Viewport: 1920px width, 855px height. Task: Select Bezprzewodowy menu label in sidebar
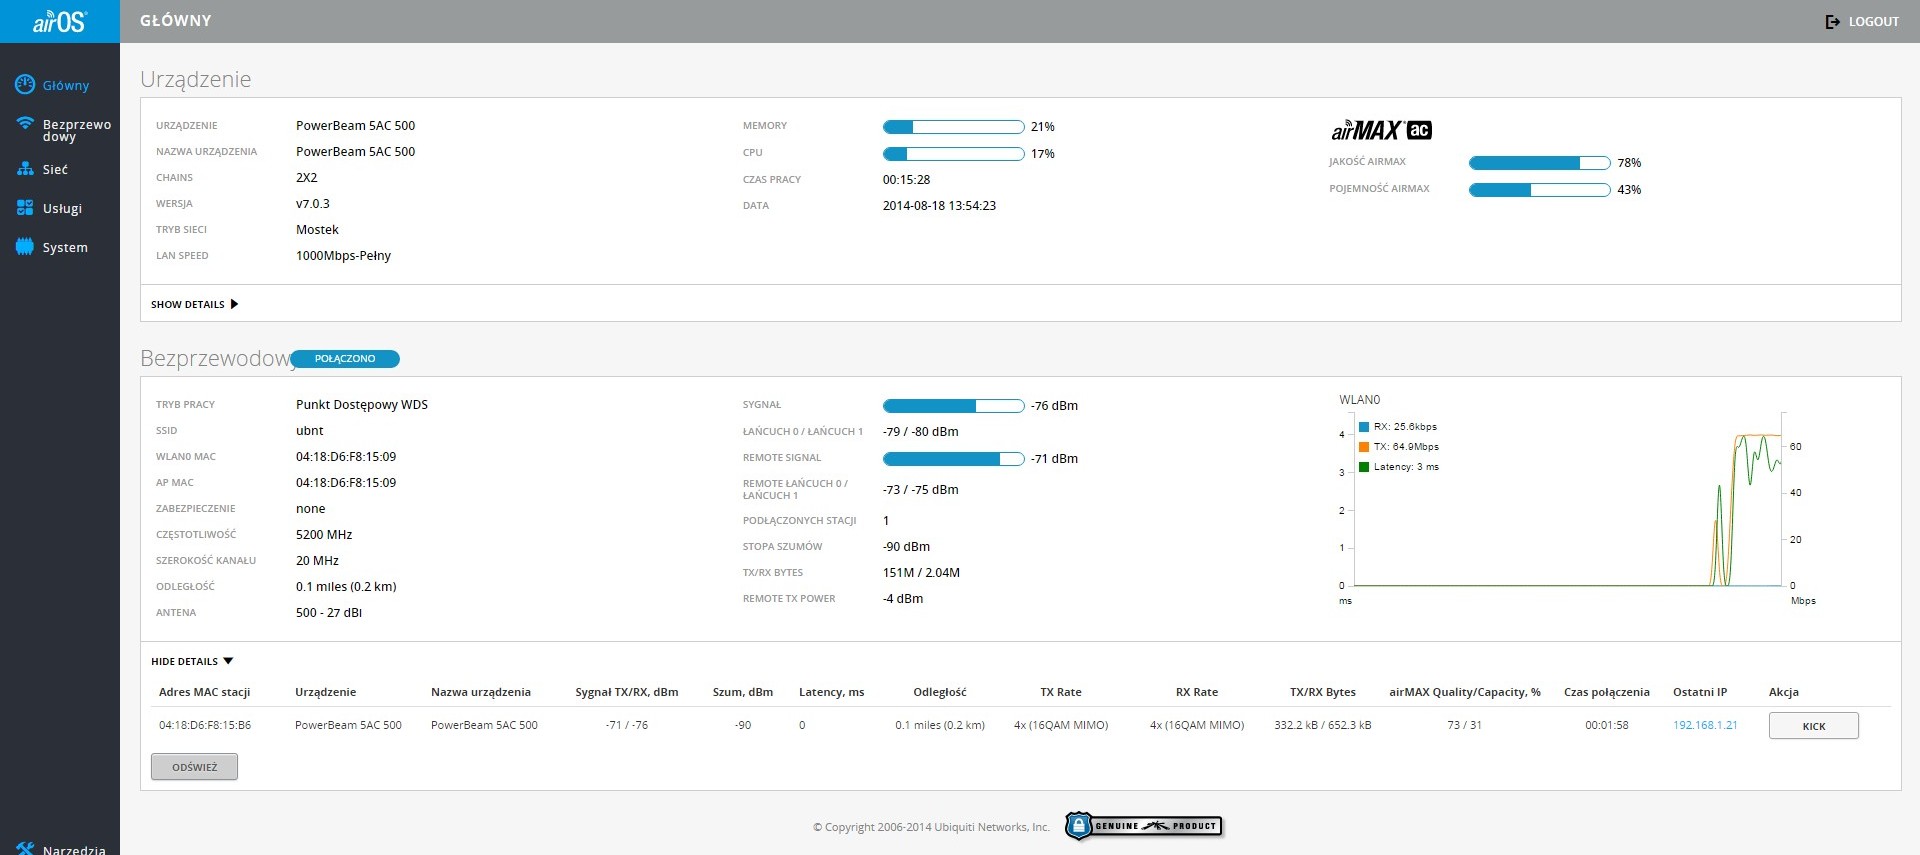[x=77, y=130]
